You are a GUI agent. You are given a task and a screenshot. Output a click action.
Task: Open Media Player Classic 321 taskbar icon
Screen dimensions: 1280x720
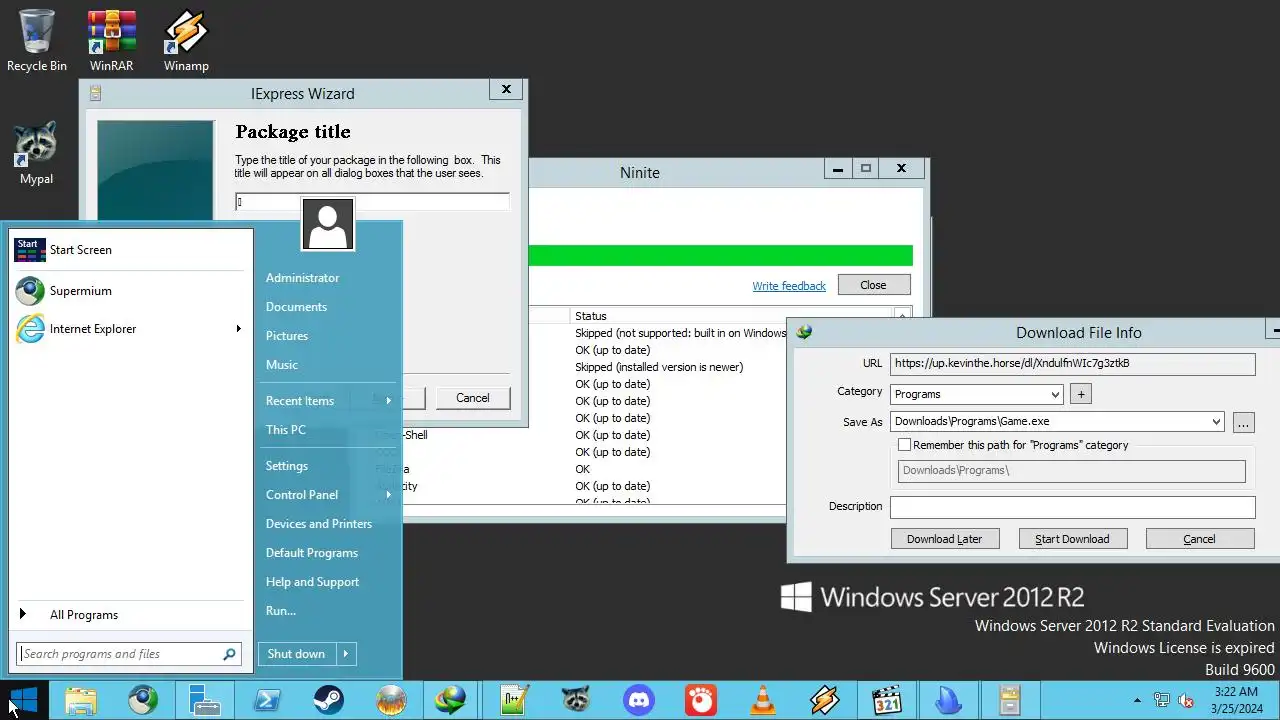pos(887,700)
